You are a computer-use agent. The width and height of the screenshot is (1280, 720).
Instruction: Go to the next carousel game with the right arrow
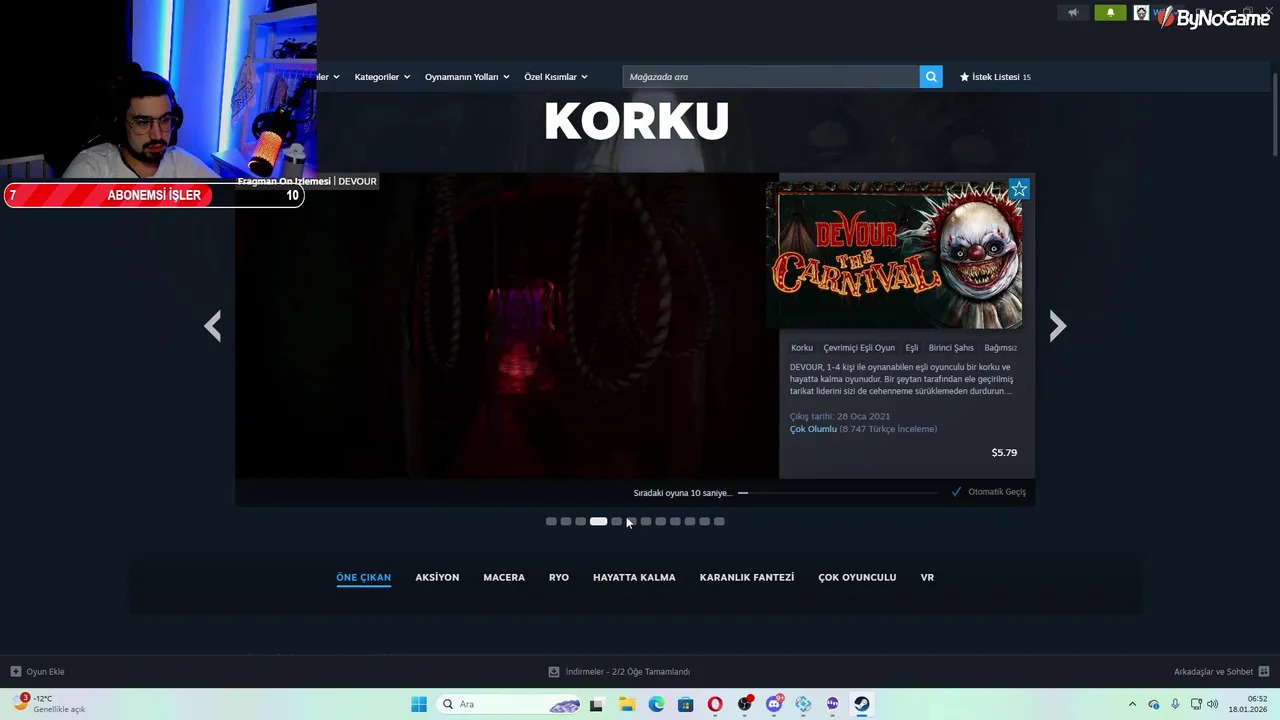click(1057, 326)
